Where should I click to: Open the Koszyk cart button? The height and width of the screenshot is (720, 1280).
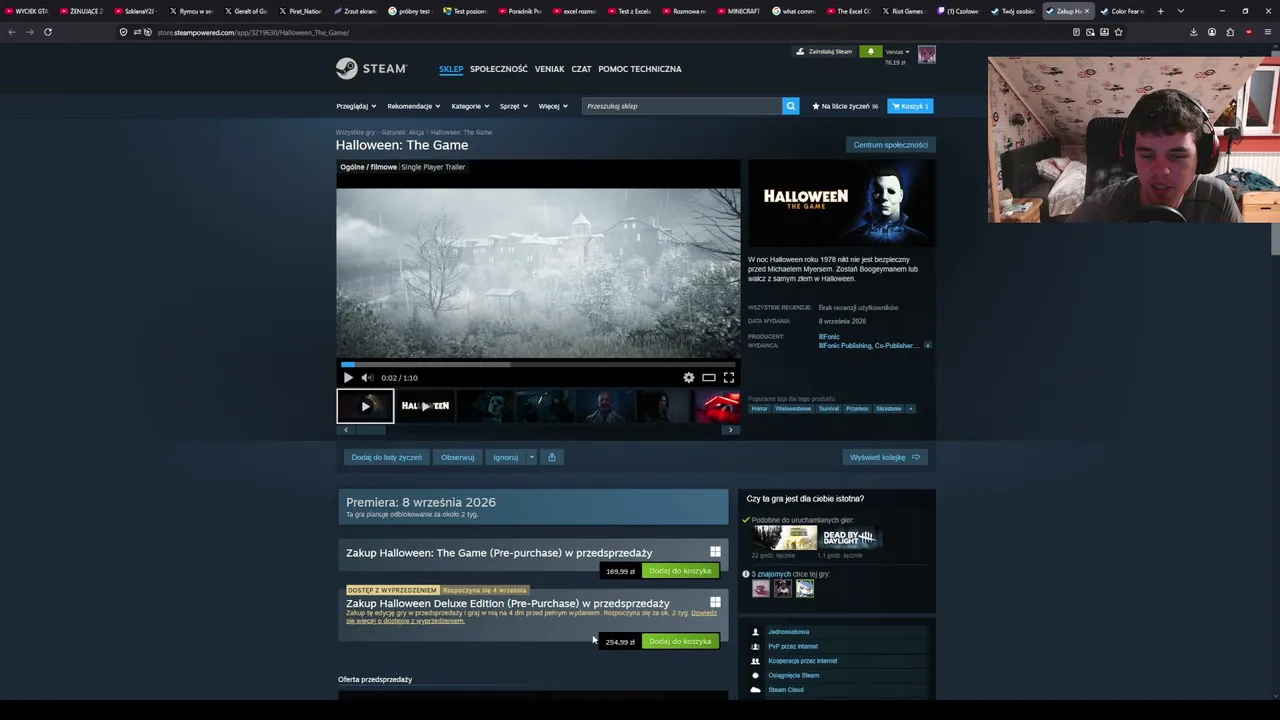pos(910,106)
